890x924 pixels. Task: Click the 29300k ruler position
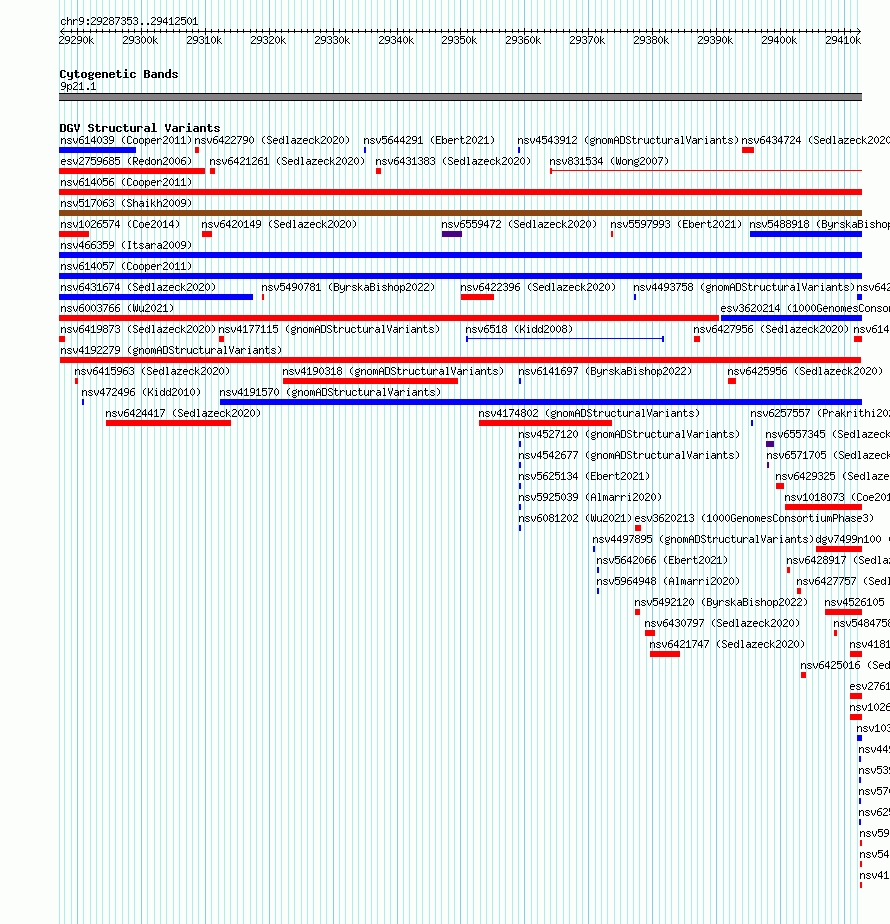(x=140, y=40)
